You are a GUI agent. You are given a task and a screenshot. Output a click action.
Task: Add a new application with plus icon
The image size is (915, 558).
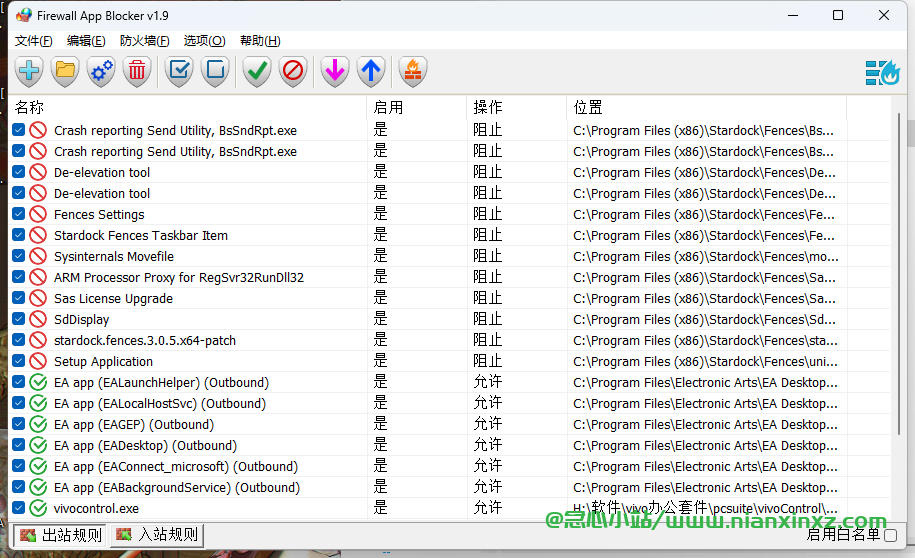(x=29, y=71)
